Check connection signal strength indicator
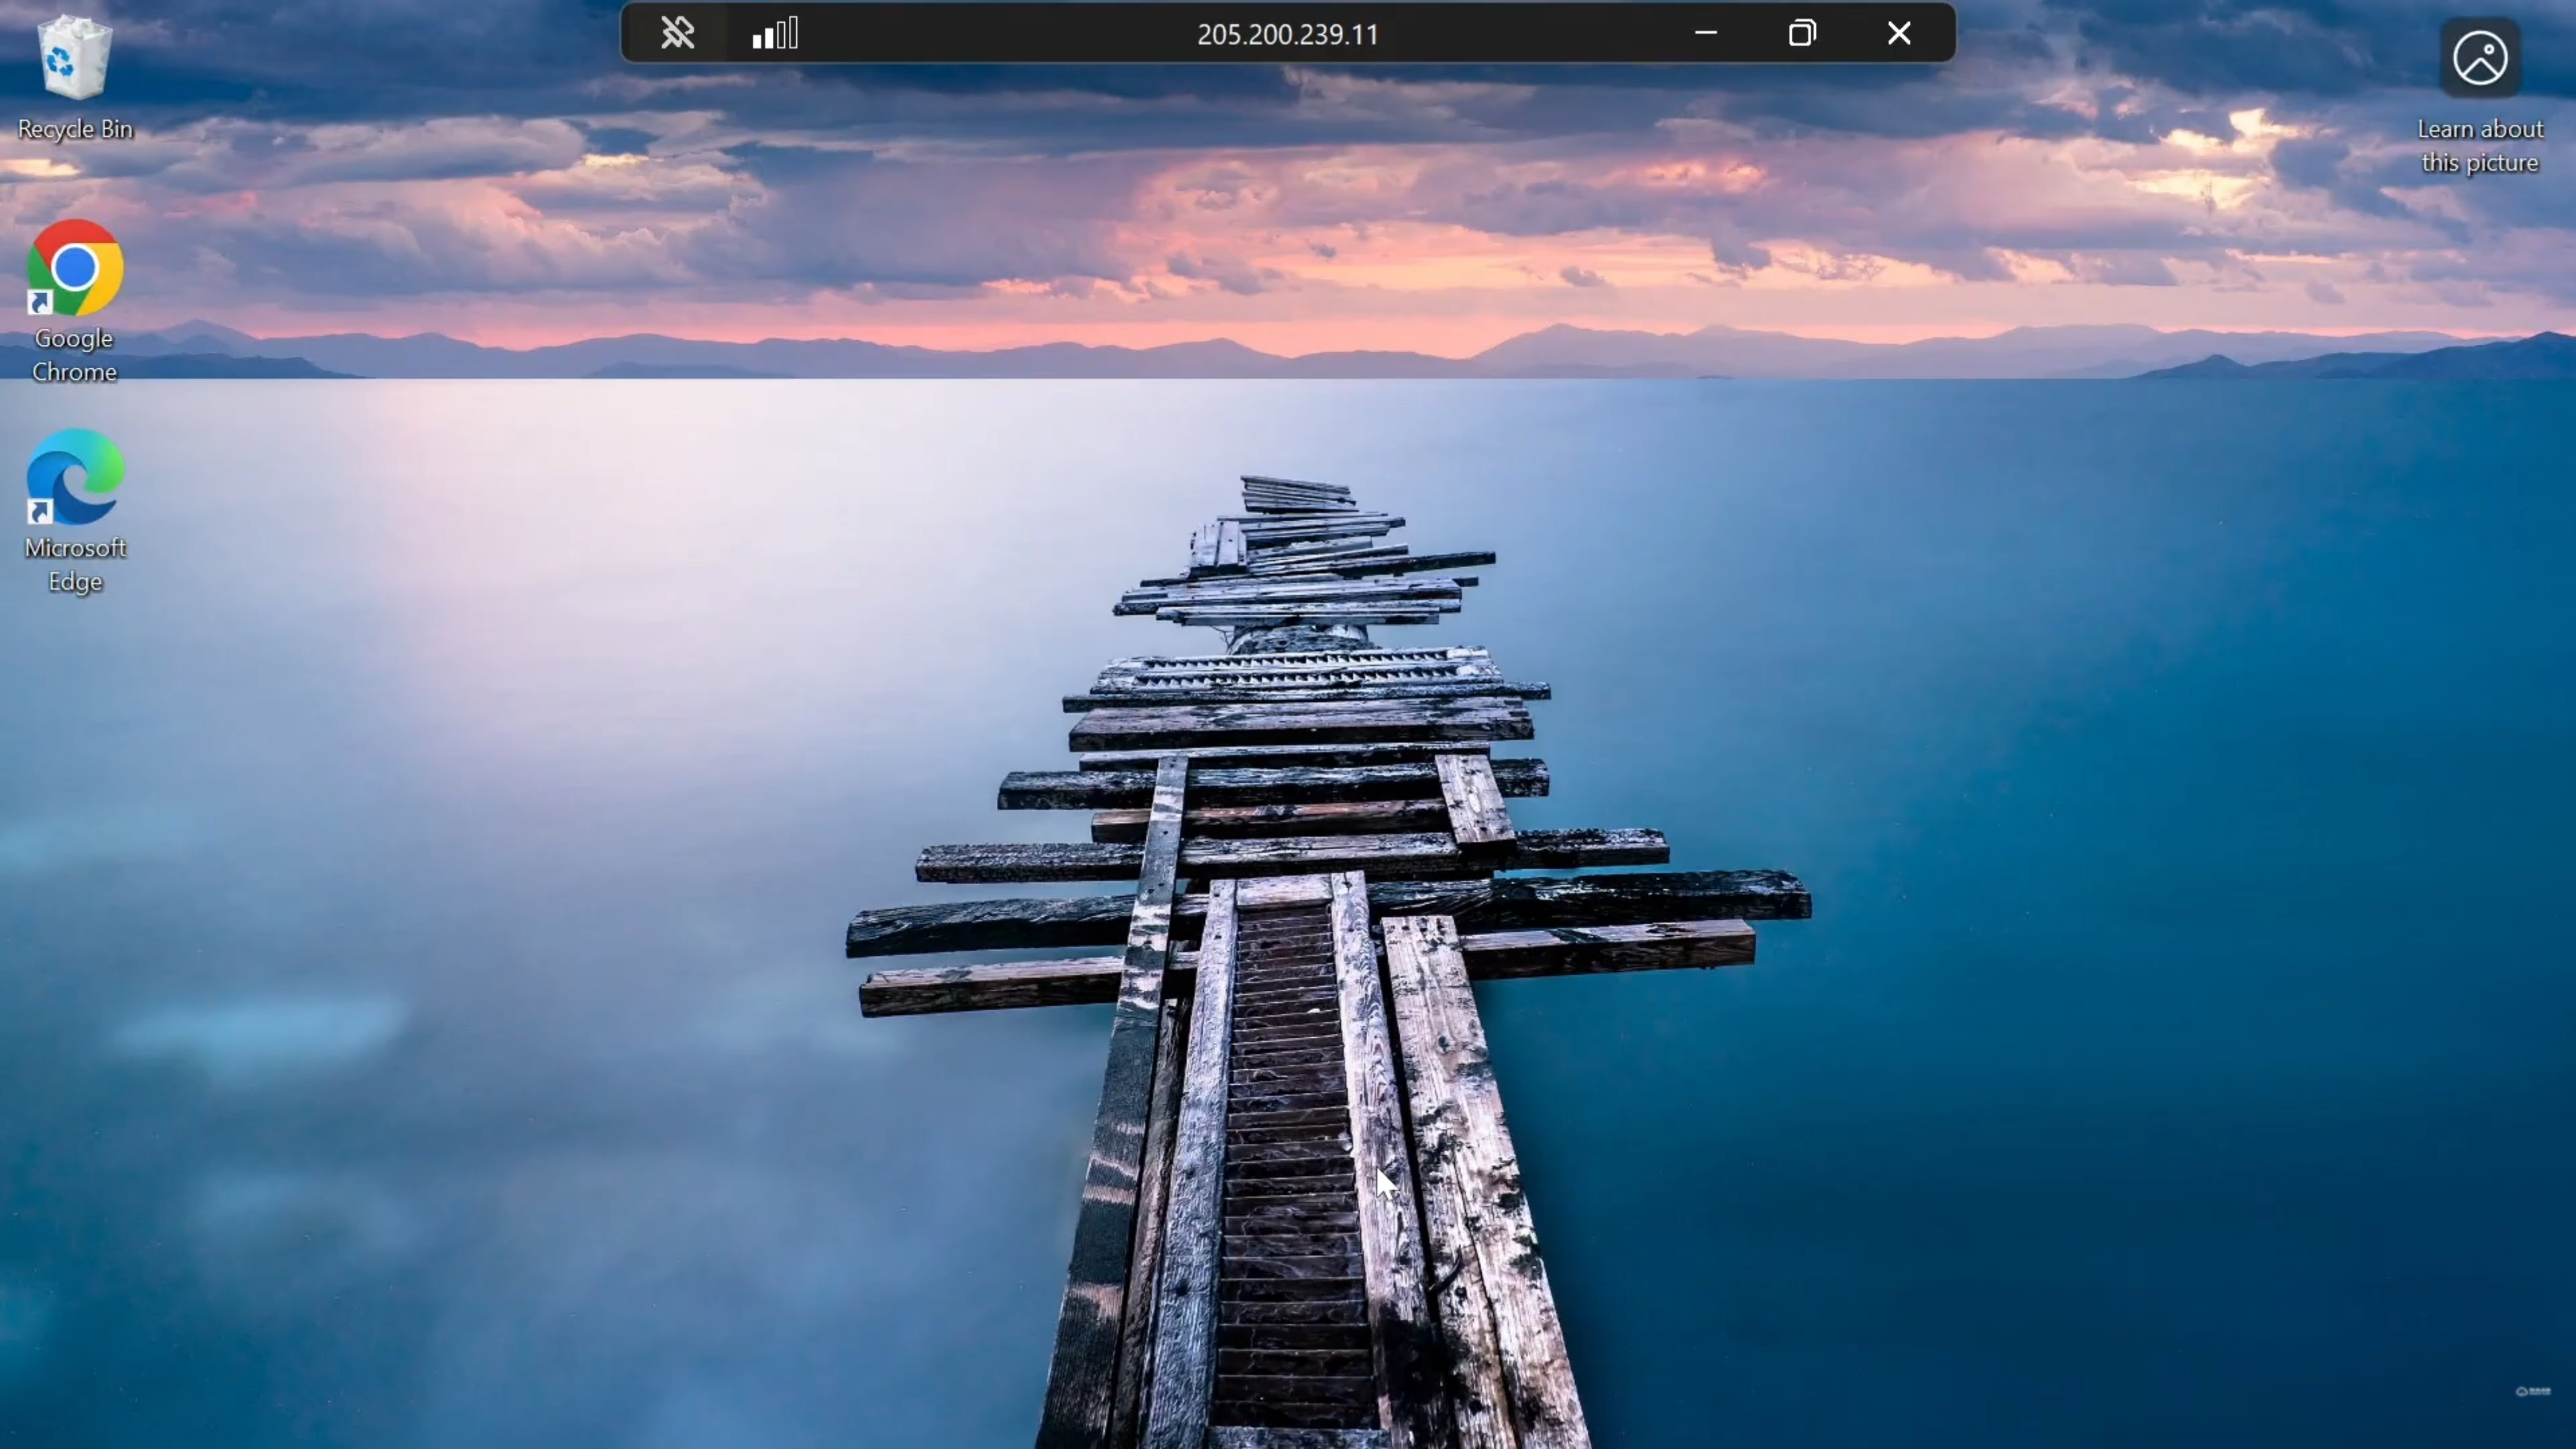 coord(775,34)
